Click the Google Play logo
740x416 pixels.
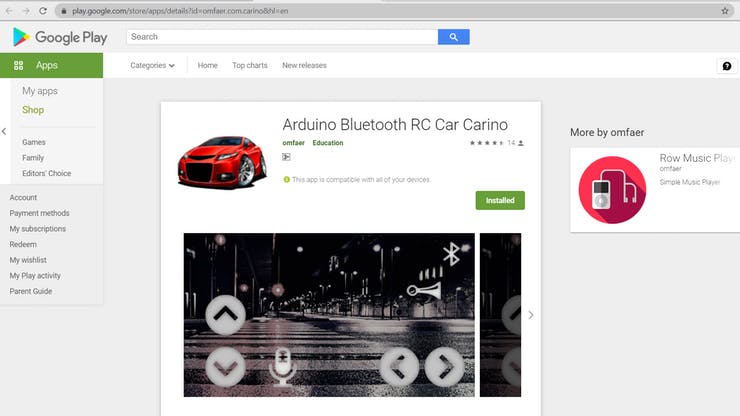coord(60,37)
